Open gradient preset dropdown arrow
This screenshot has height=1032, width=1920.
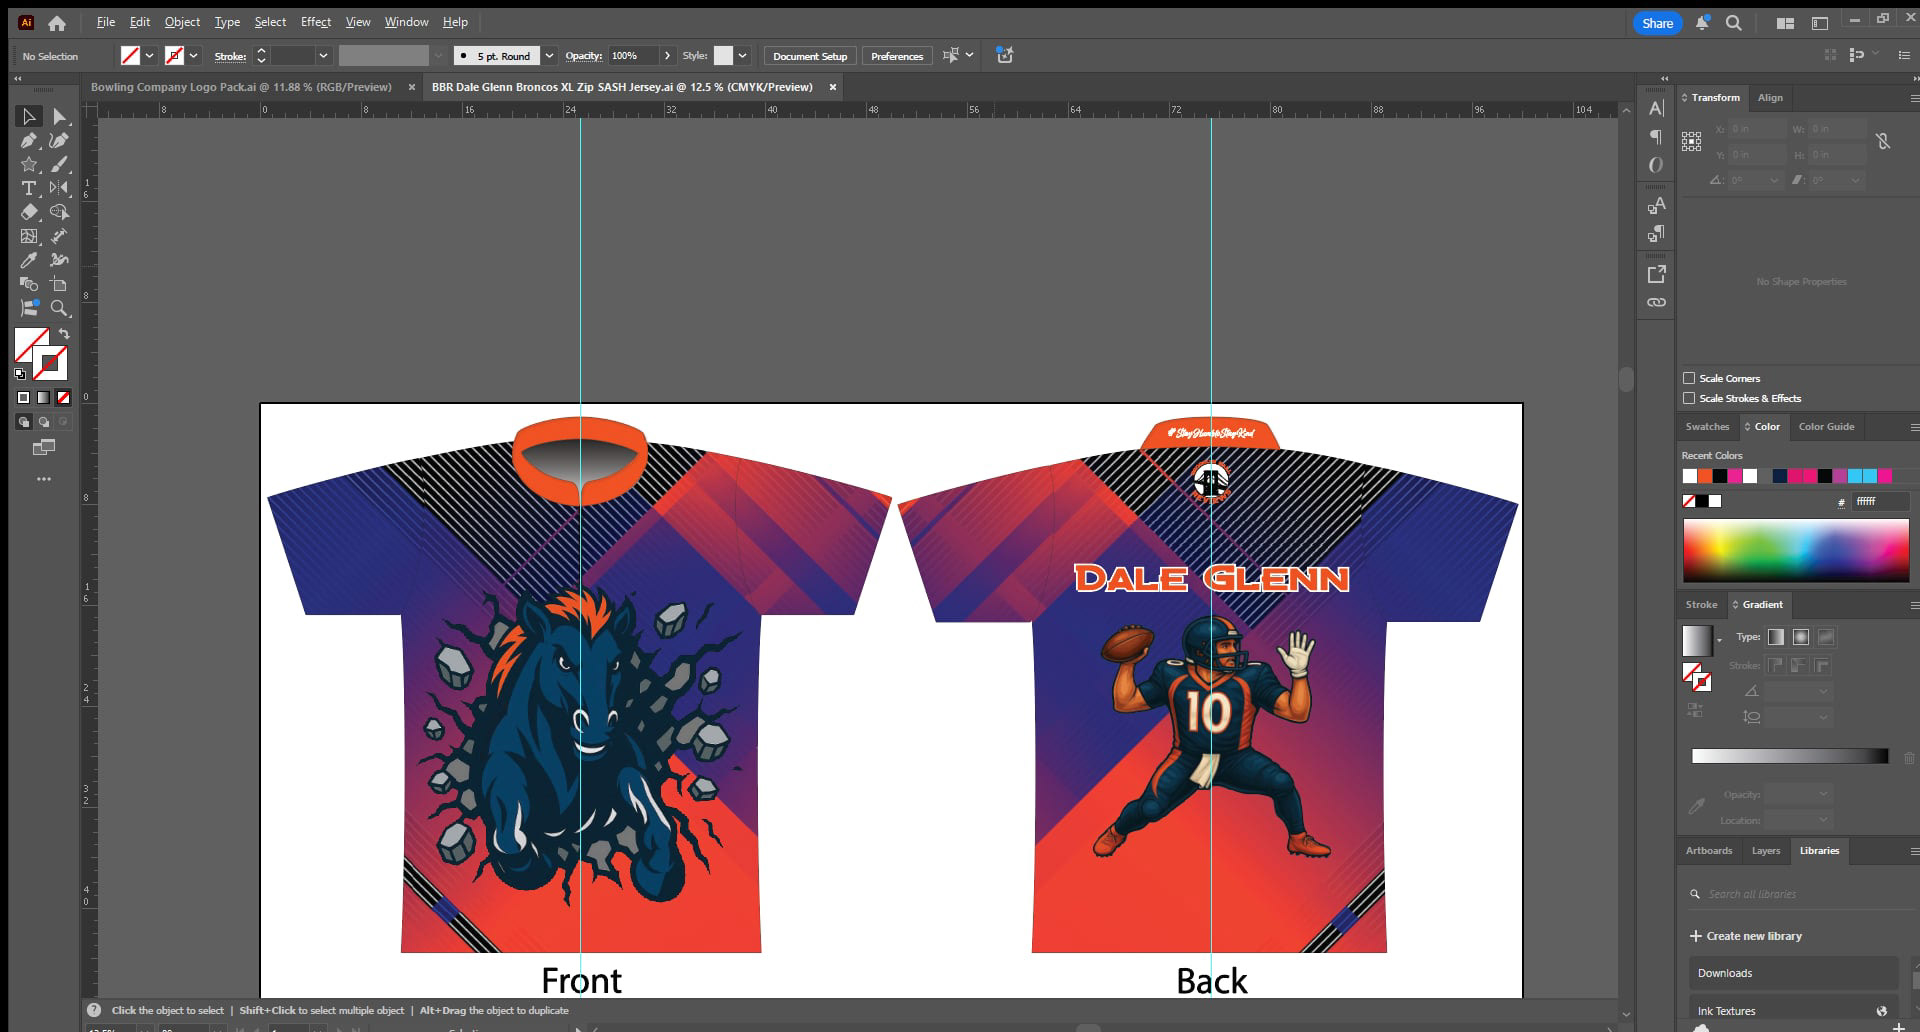click(x=1719, y=640)
